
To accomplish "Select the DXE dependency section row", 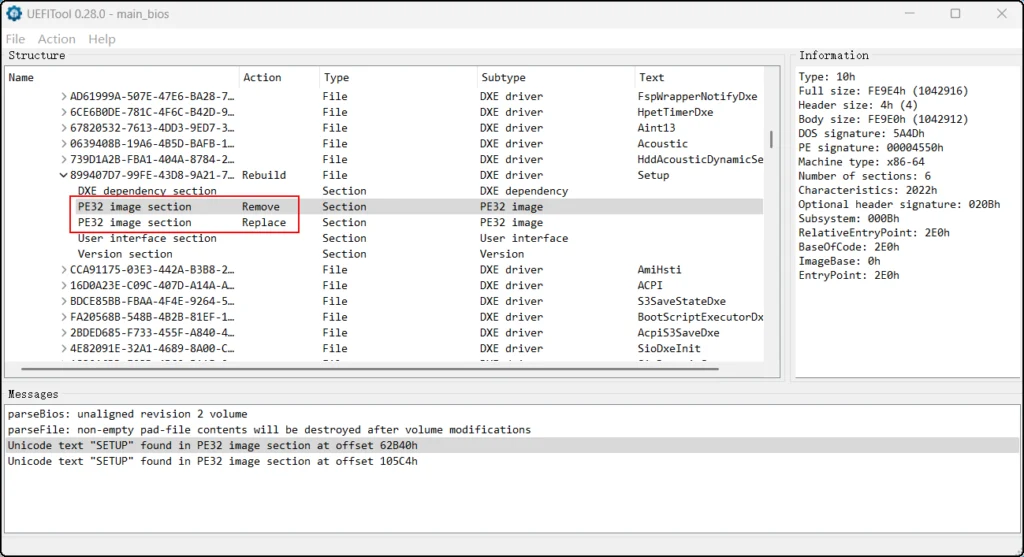I will [x=147, y=191].
